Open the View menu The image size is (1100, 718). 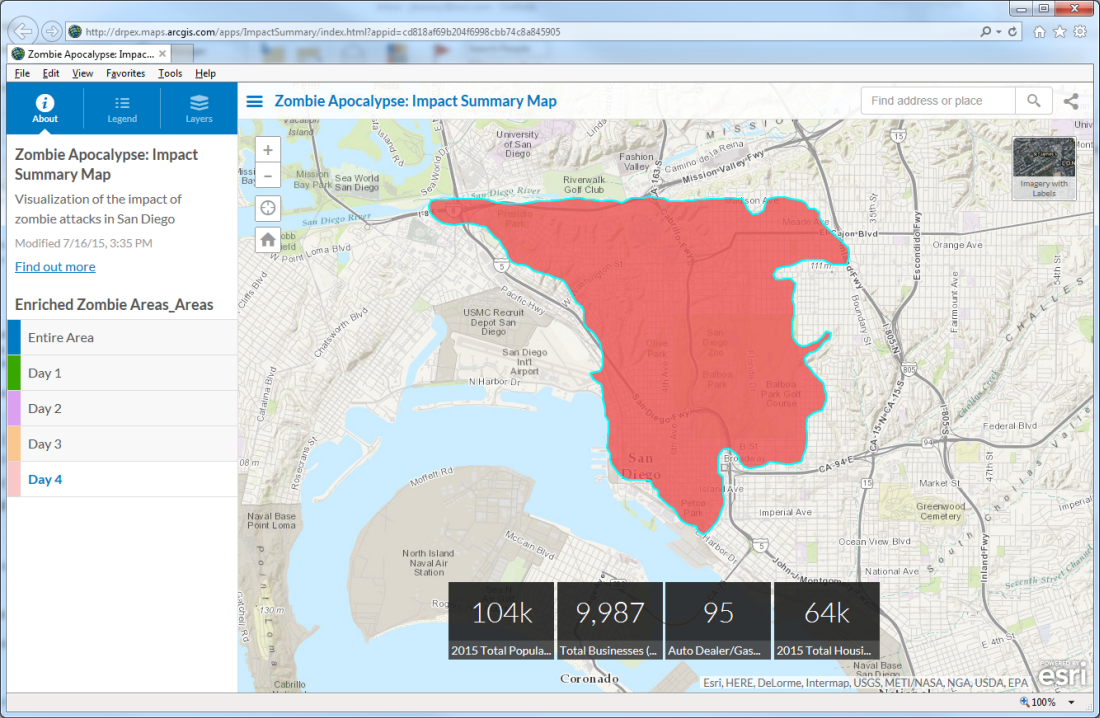[82, 73]
